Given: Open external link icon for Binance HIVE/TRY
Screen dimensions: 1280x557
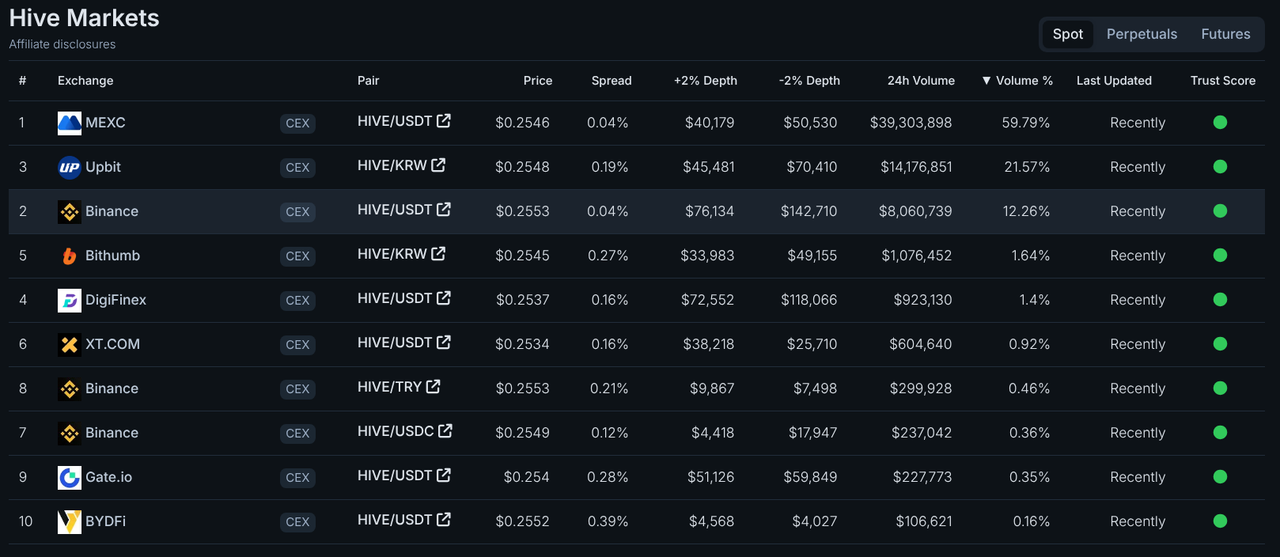Looking at the screenshot, I should [433, 386].
